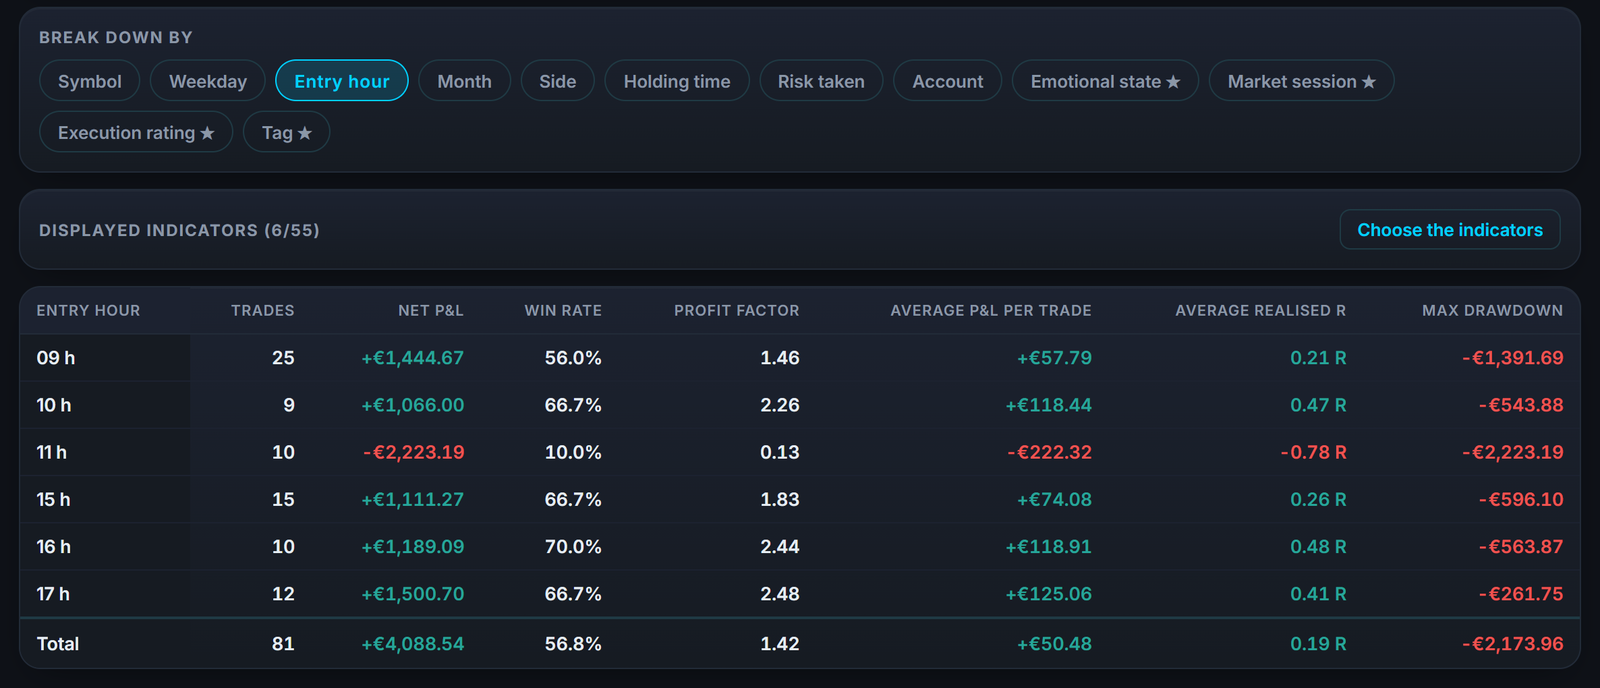Click the 0.47 R value in 10 h row
1600x688 pixels.
1318,405
